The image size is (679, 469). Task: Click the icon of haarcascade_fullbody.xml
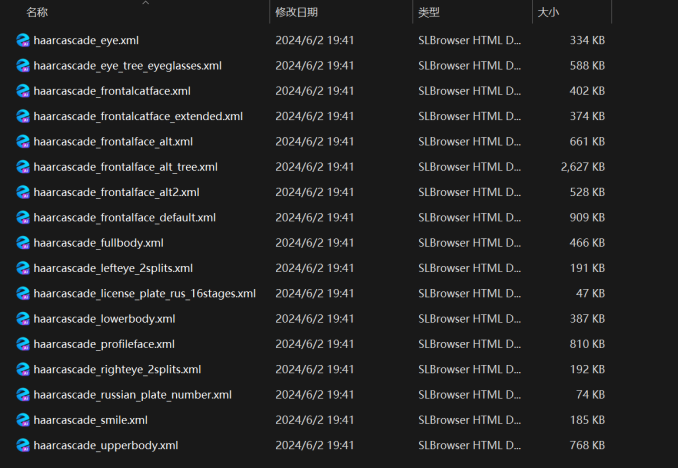tap(23, 243)
